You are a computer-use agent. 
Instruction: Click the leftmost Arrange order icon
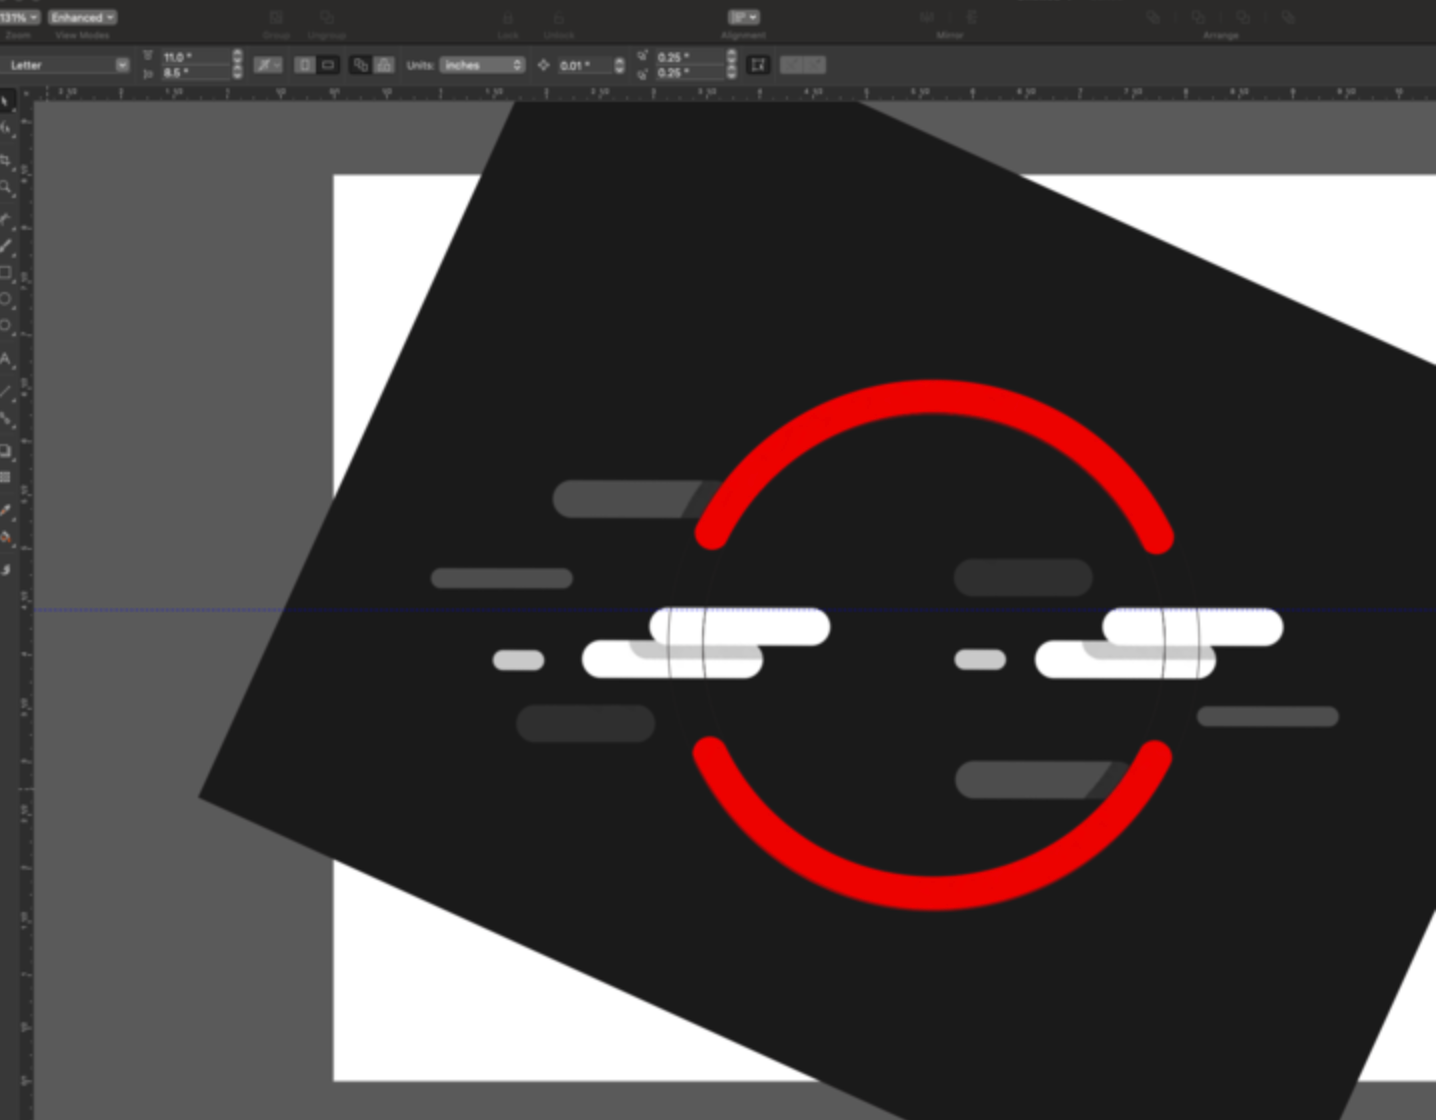pos(1153,17)
